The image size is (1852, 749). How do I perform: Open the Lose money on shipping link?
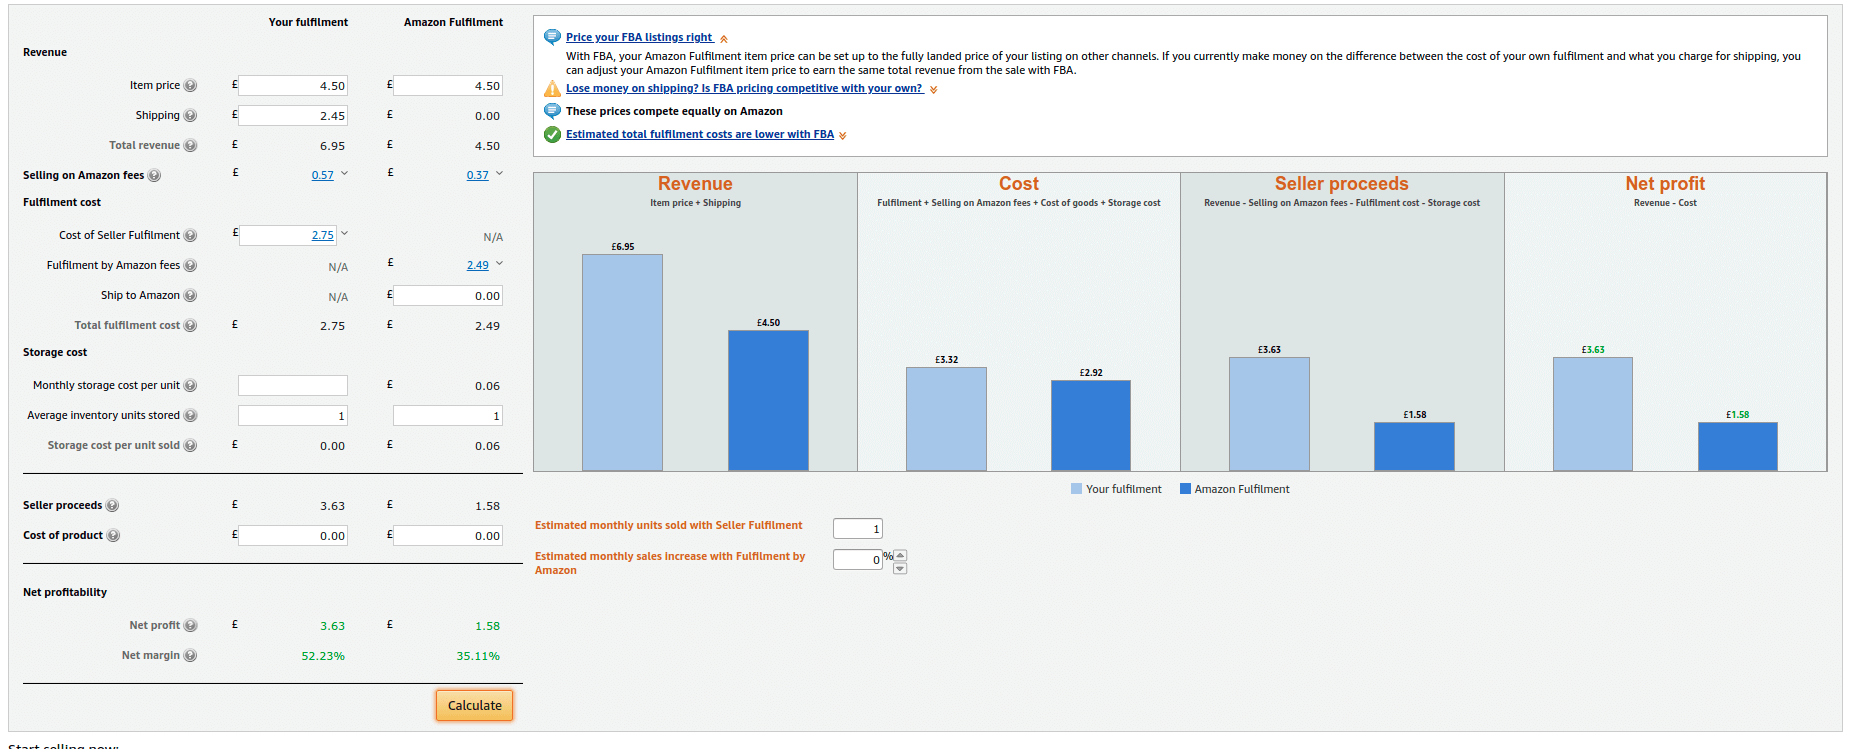[744, 88]
